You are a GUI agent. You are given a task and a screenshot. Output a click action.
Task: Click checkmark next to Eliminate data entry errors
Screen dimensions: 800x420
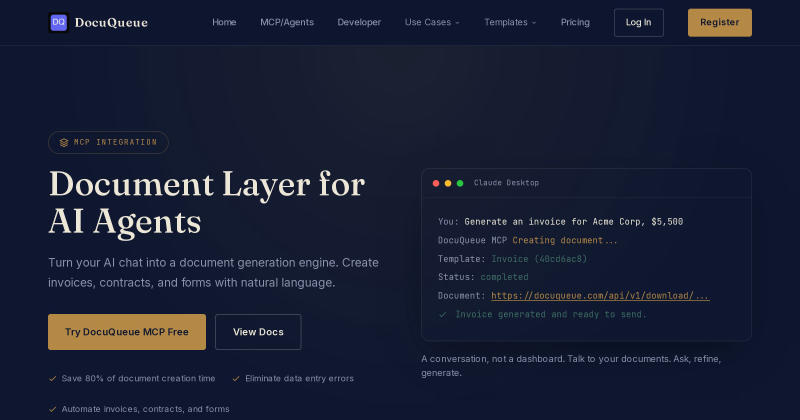coord(236,379)
